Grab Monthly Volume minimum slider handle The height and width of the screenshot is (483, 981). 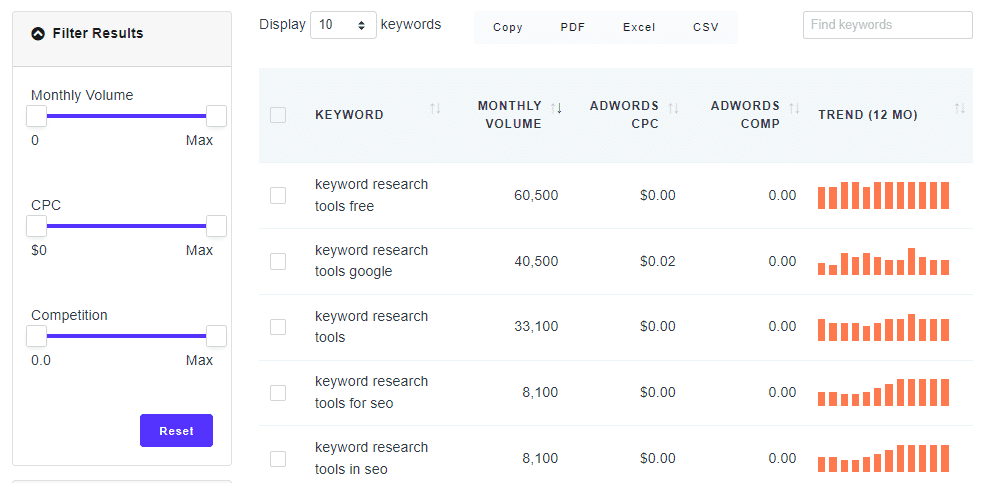[36, 116]
